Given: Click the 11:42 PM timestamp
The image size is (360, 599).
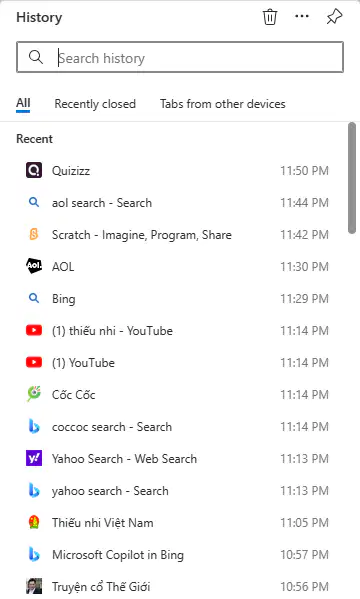Looking at the screenshot, I should [304, 235].
